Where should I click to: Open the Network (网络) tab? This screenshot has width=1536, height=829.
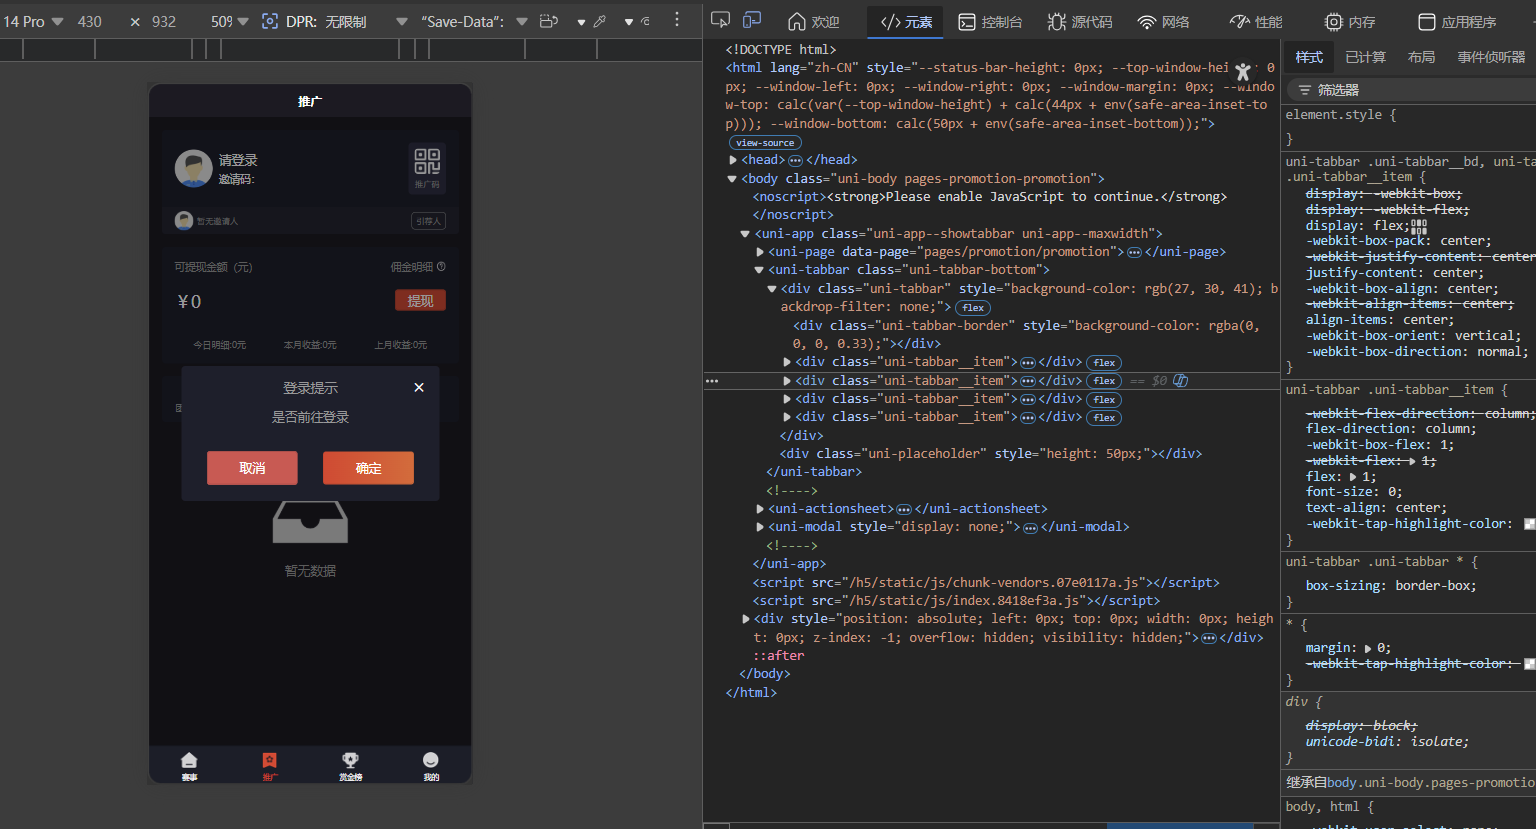(x=1163, y=22)
